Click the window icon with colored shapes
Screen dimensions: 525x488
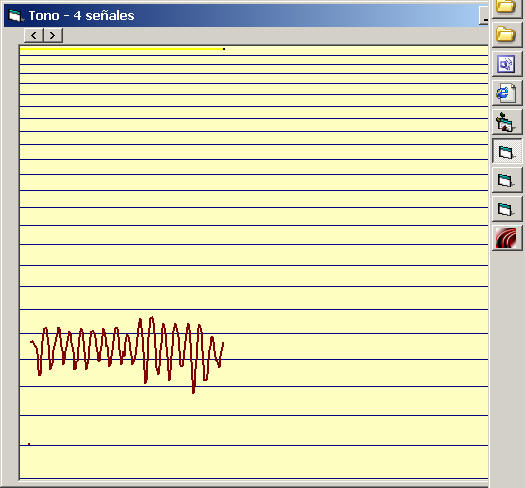coord(507,122)
